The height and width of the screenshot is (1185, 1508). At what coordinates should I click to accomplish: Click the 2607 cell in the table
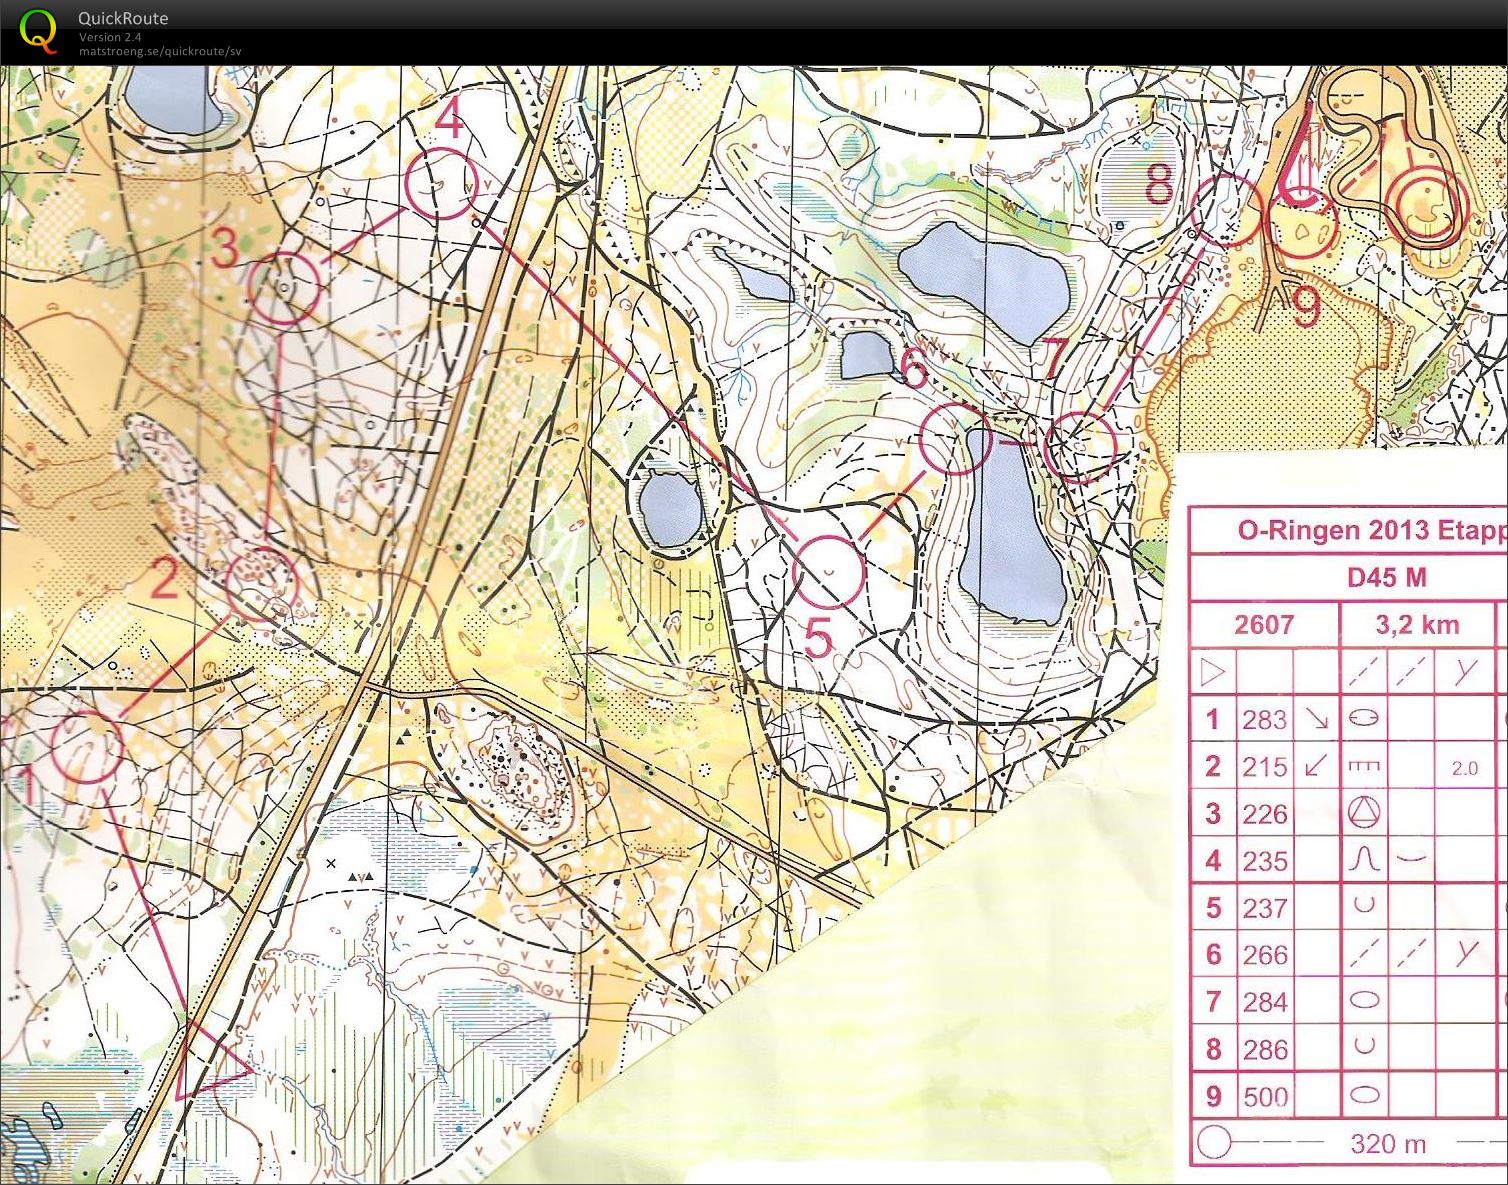click(1264, 625)
